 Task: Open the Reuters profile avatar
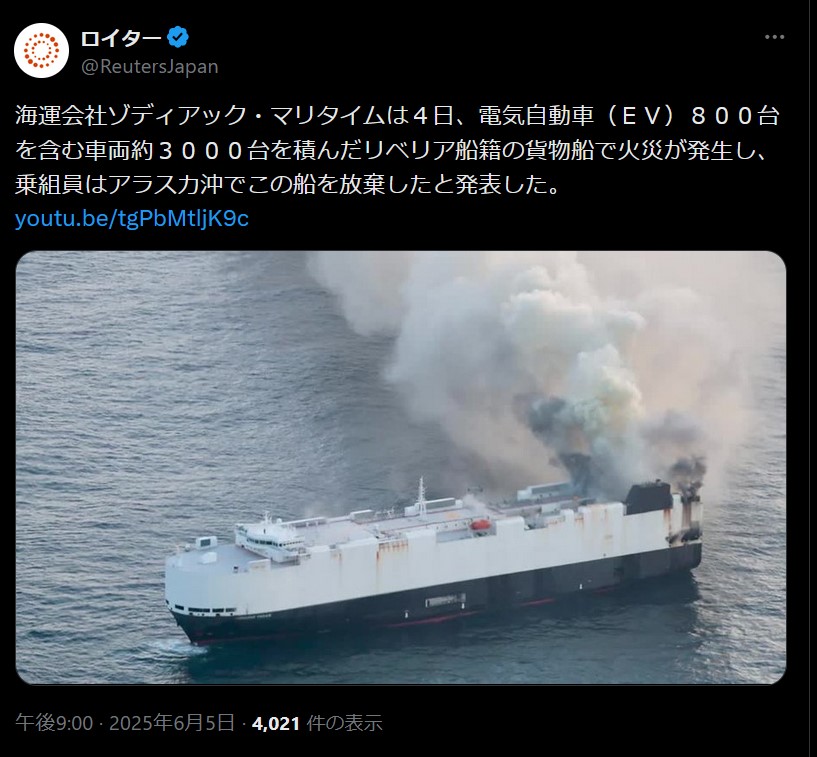pyautogui.click(x=42, y=51)
